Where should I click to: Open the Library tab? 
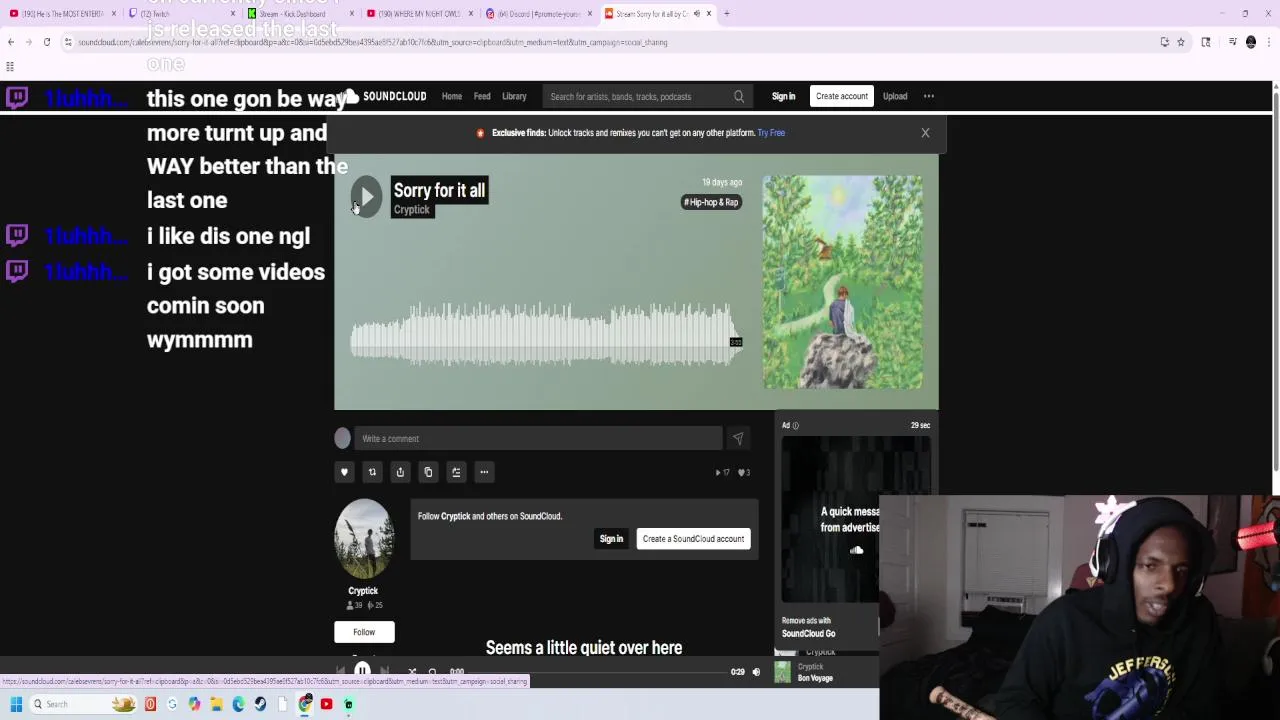[x=514, y=96]
